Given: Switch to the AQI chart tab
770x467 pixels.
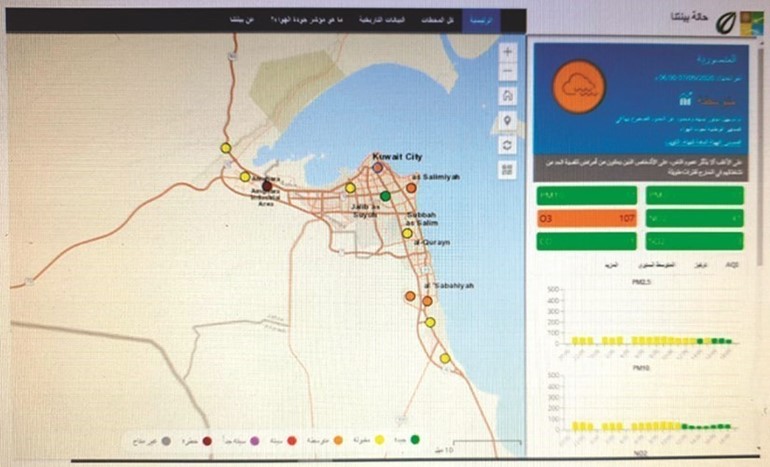Looking at the screenshot, I should coord(732,265).
